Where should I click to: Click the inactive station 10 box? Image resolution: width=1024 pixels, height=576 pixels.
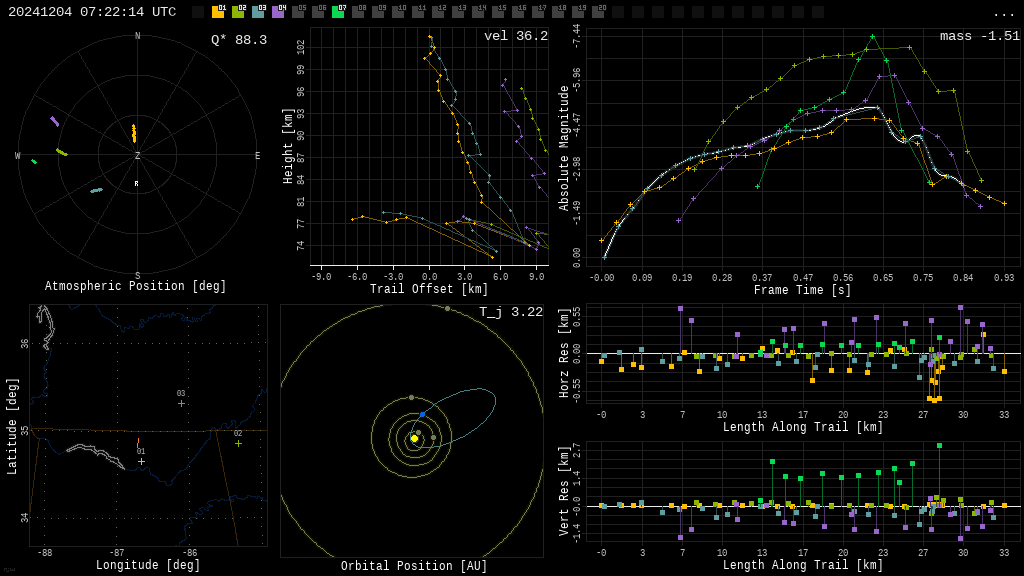coord(398,12)
